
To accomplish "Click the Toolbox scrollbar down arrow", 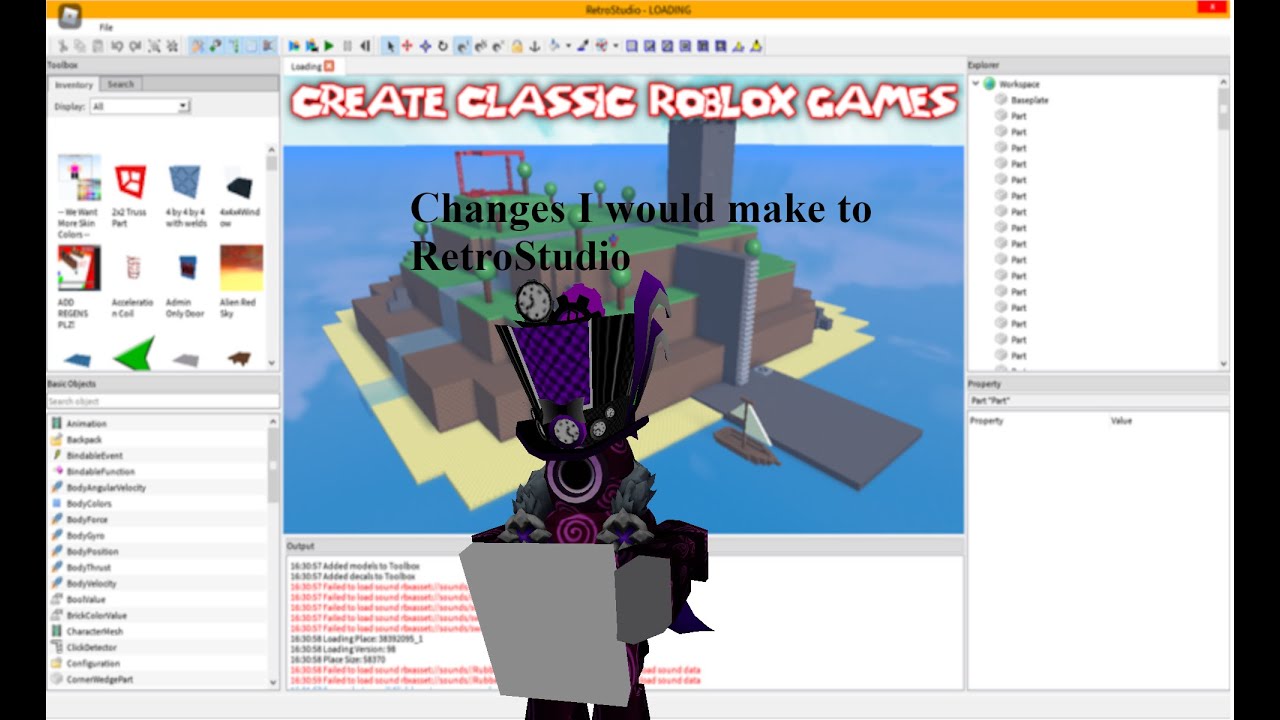I will click(272, 362).
